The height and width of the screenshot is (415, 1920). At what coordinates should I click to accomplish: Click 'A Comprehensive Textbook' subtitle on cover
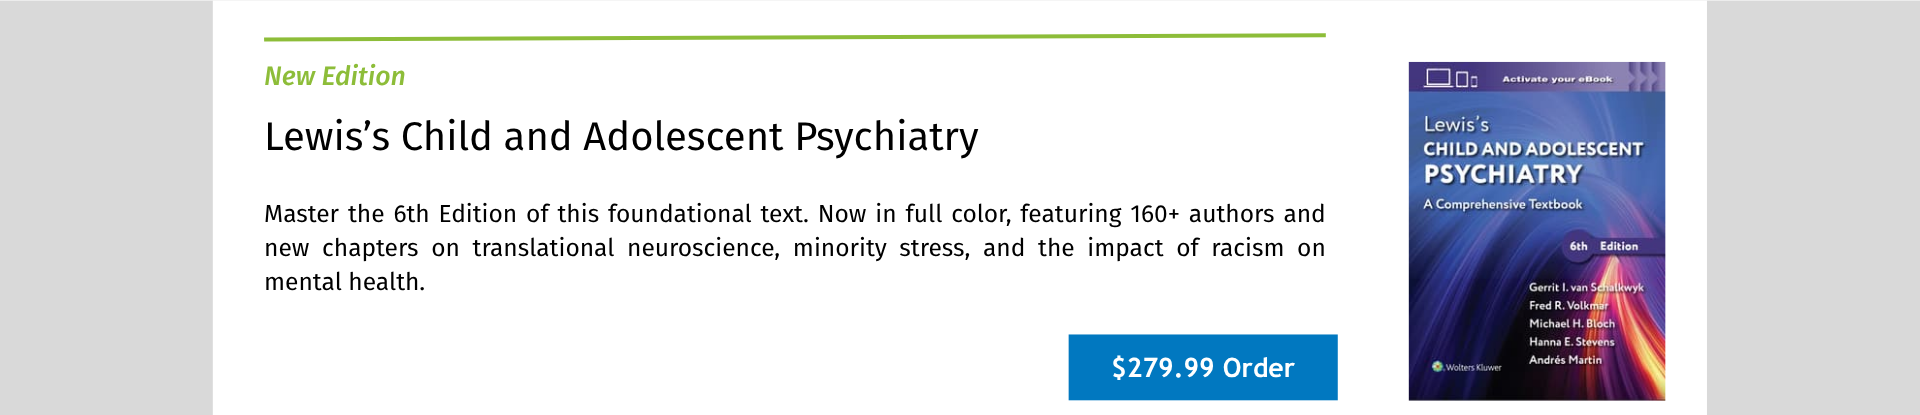[1502, 205]
